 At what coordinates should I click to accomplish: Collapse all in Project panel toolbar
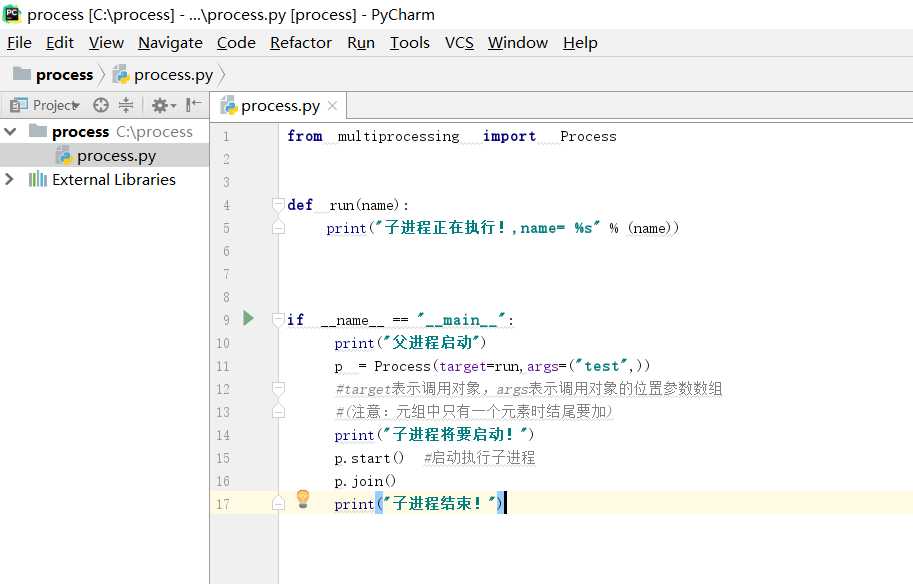126,105
